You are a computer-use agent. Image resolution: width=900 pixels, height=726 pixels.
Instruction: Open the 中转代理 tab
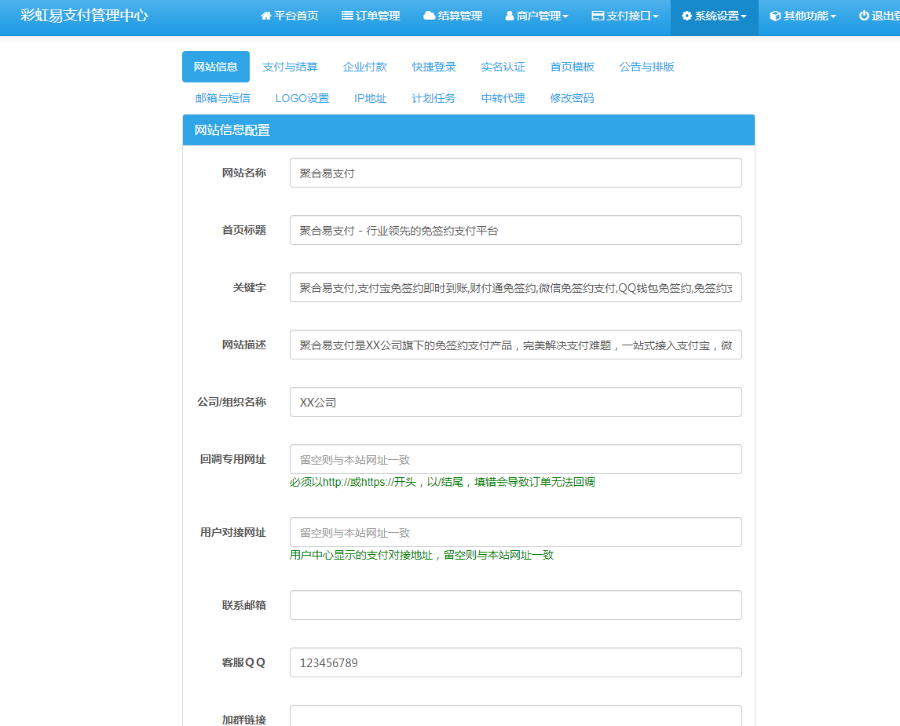[503, 98]
